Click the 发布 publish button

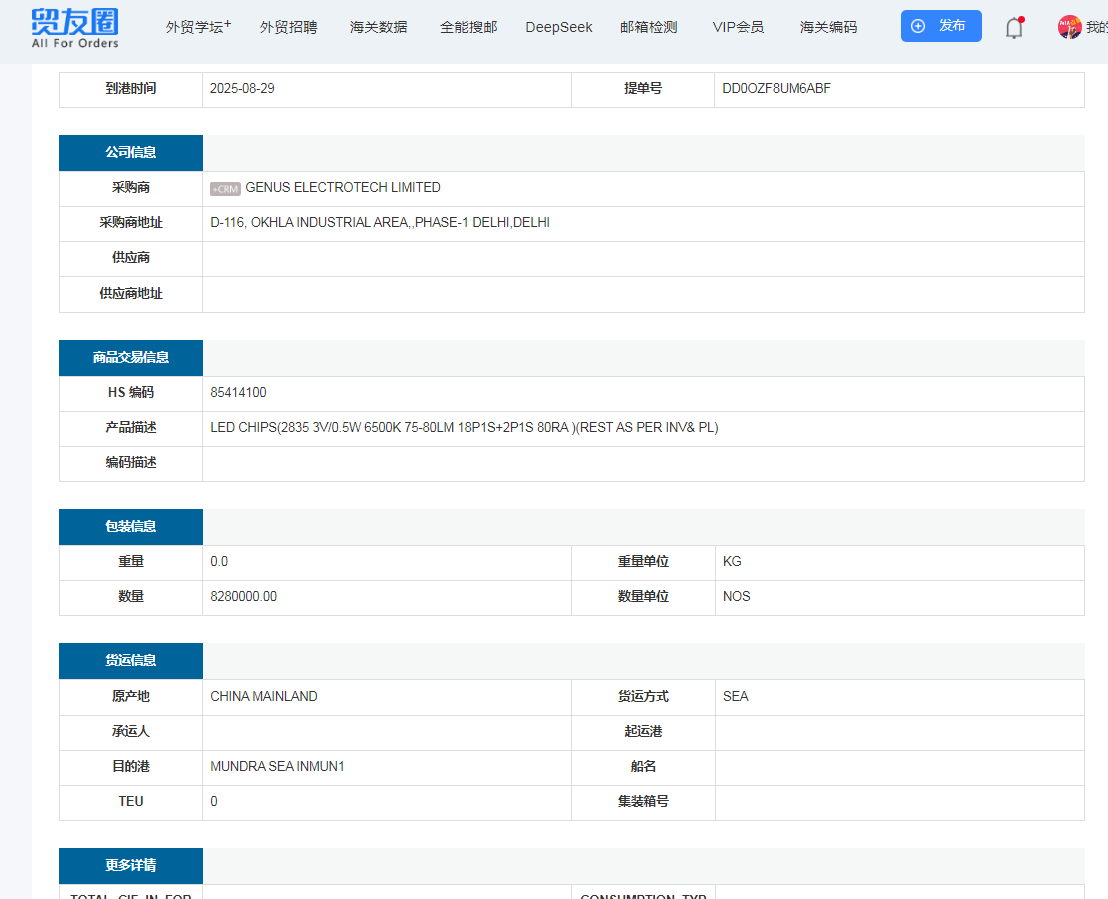[940, 26]
